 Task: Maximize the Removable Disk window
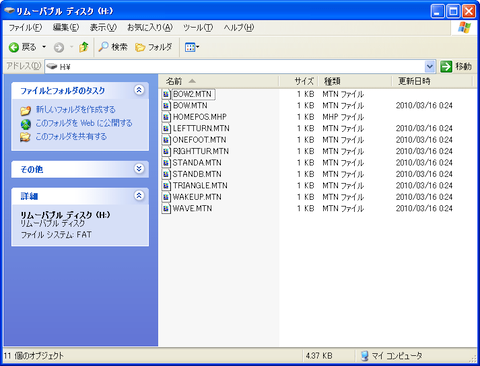(453, 11)
